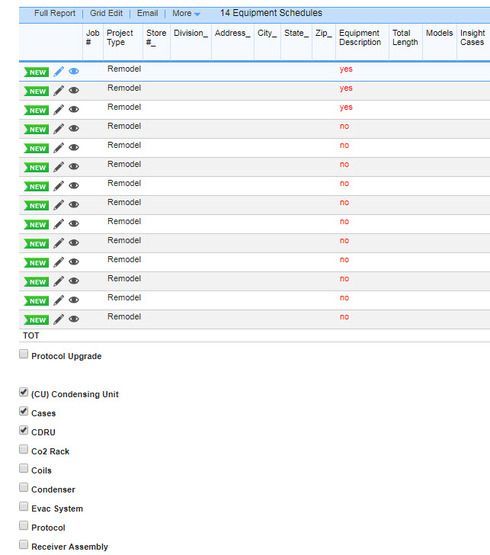This screenshot has width=490, height=555.
Task: Click the pencil edit icon in the last row
Action: coord(58,319)
